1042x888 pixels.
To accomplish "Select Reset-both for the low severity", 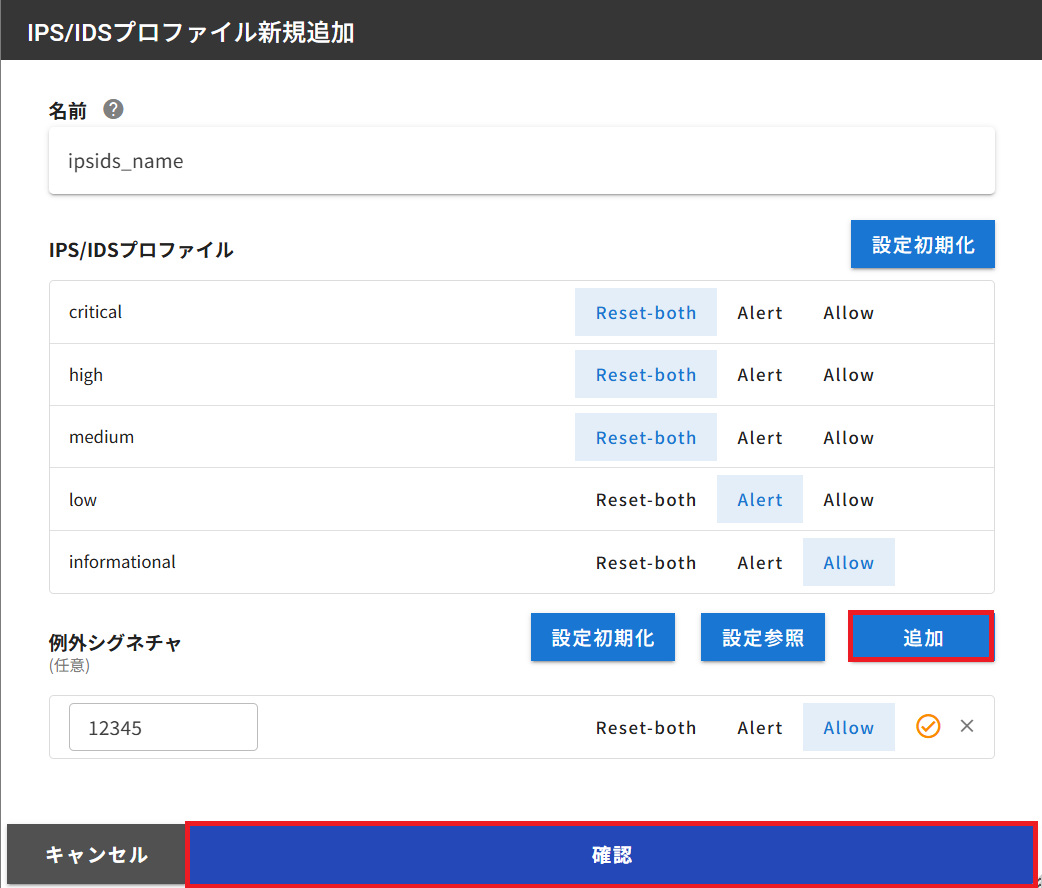I will pyautogui.click(x=645, y=499).
